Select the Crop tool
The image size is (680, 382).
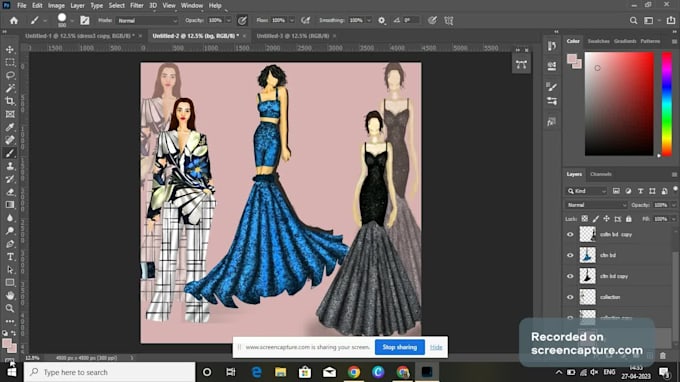point(10,101)
